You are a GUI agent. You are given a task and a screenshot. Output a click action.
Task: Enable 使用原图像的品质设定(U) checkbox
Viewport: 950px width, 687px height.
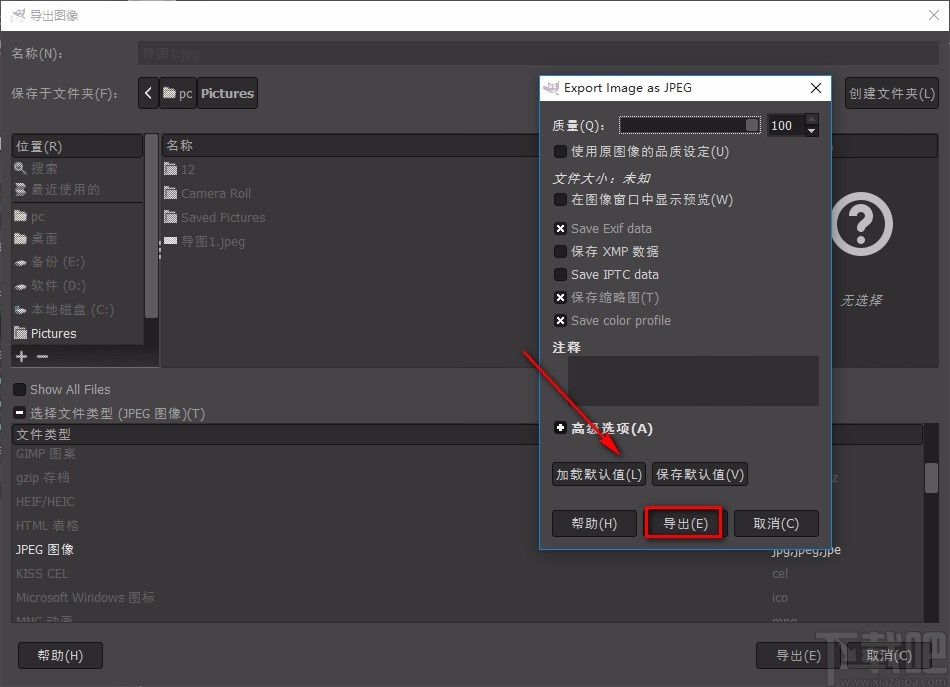coord(560,151)
